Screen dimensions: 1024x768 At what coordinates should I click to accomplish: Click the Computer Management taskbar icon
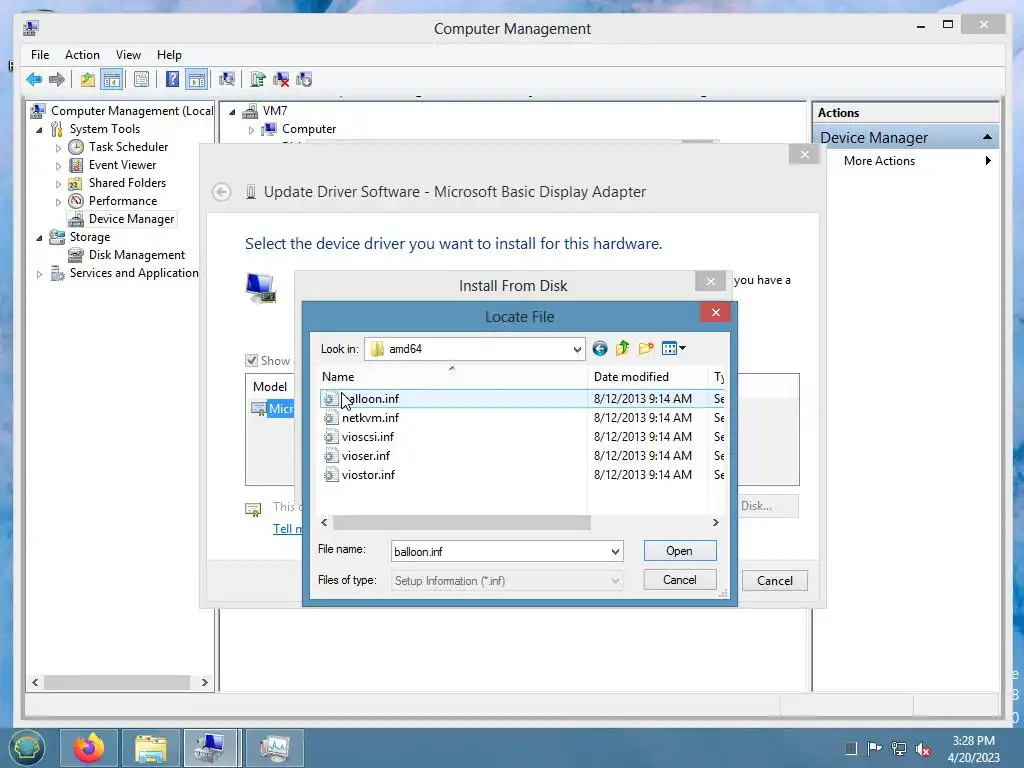(x=212, y=748)
